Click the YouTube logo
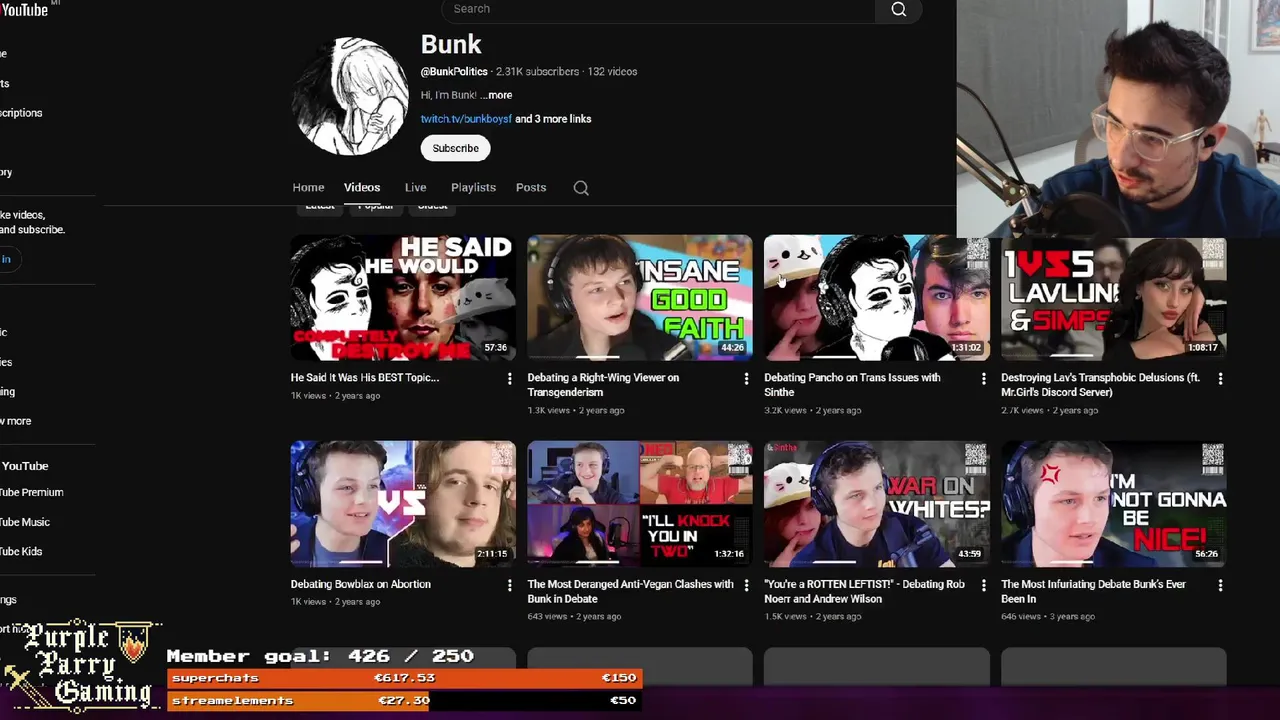1280x720 pixels. [24, 9]
